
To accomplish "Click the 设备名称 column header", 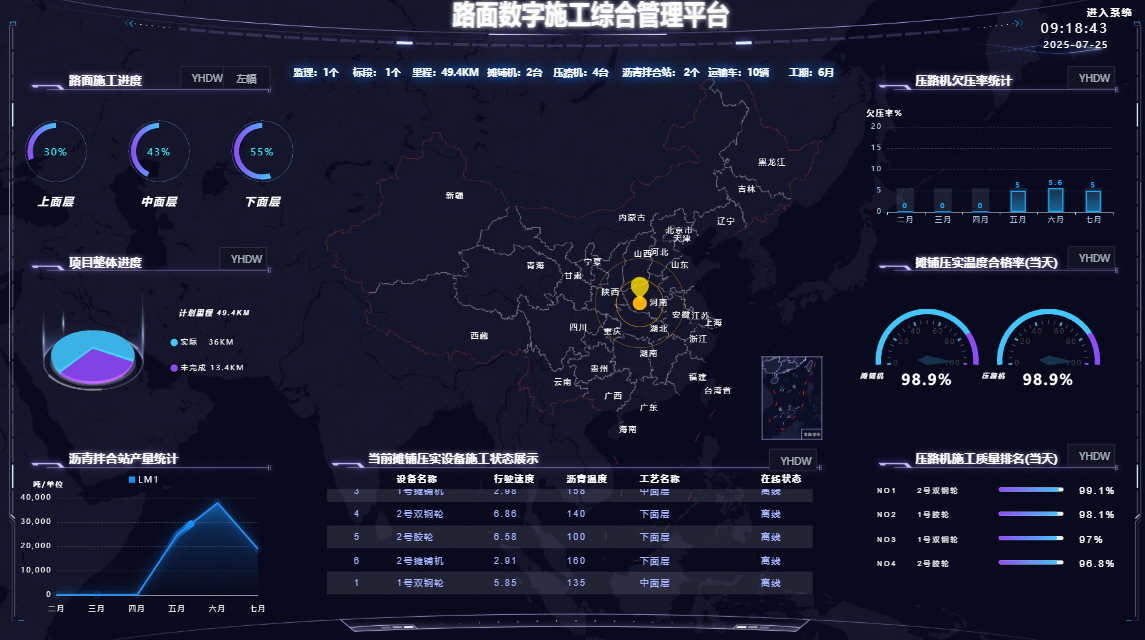I will [x=416, y=479].
